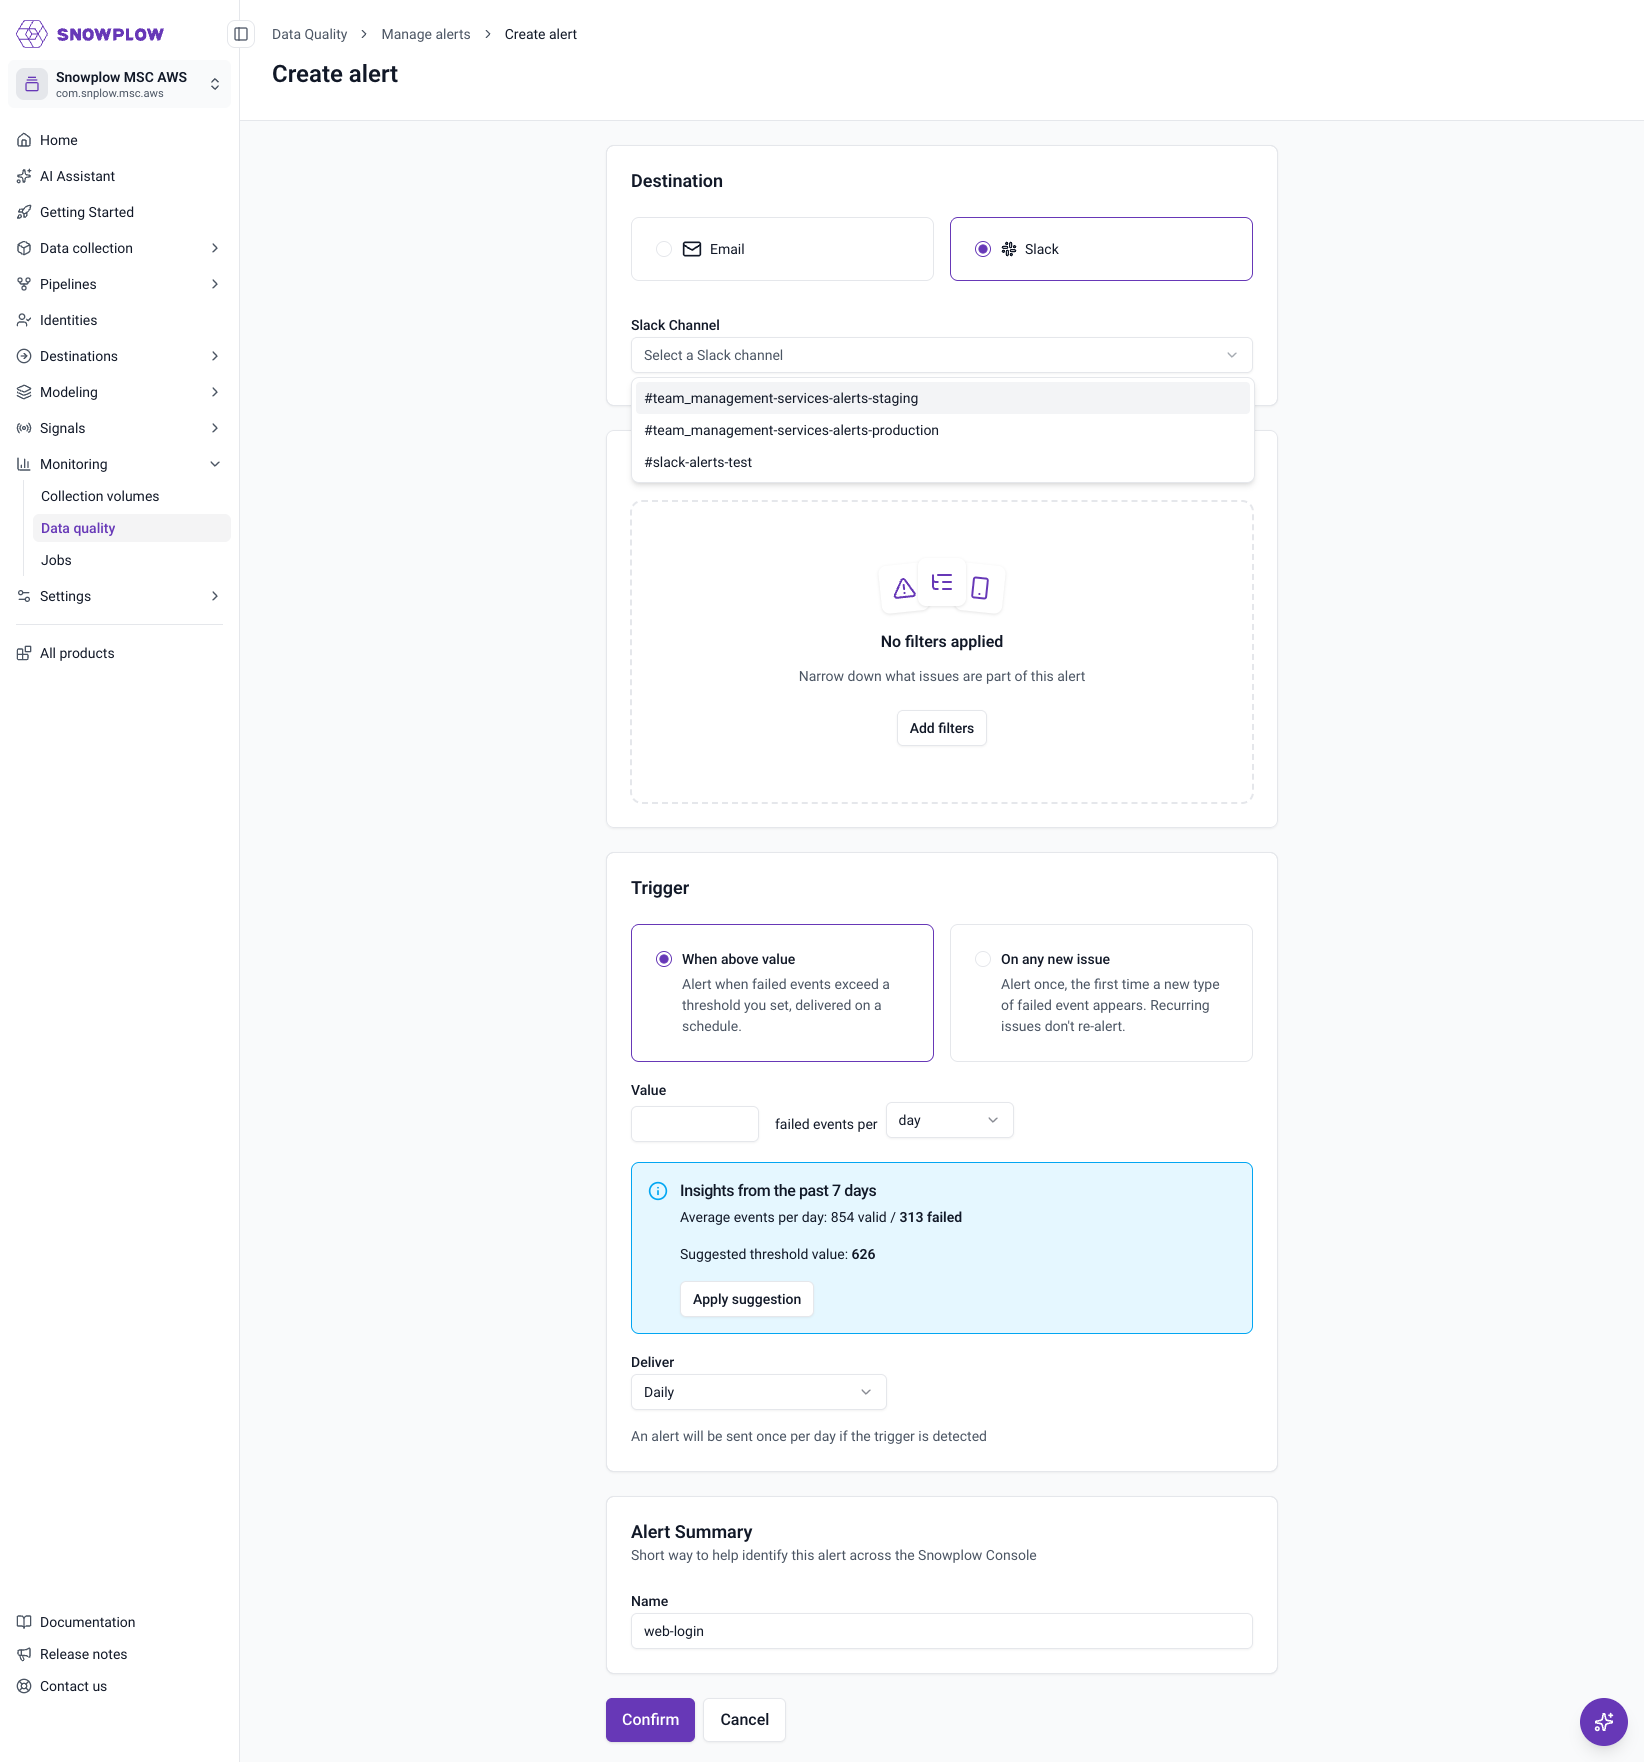Choose When above value trigger
Screen dimensions: 1644x1762
pos(782,993)
